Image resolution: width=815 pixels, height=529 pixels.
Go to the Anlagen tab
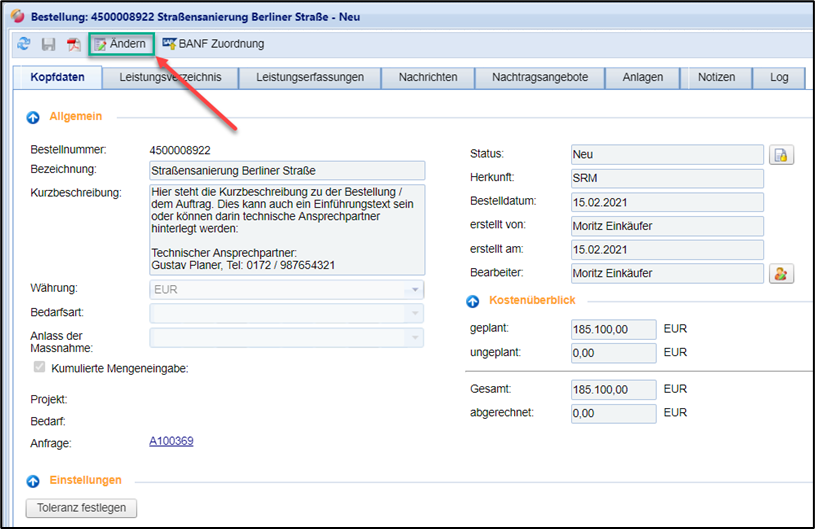pyautogui.click(x=643, y=77)
